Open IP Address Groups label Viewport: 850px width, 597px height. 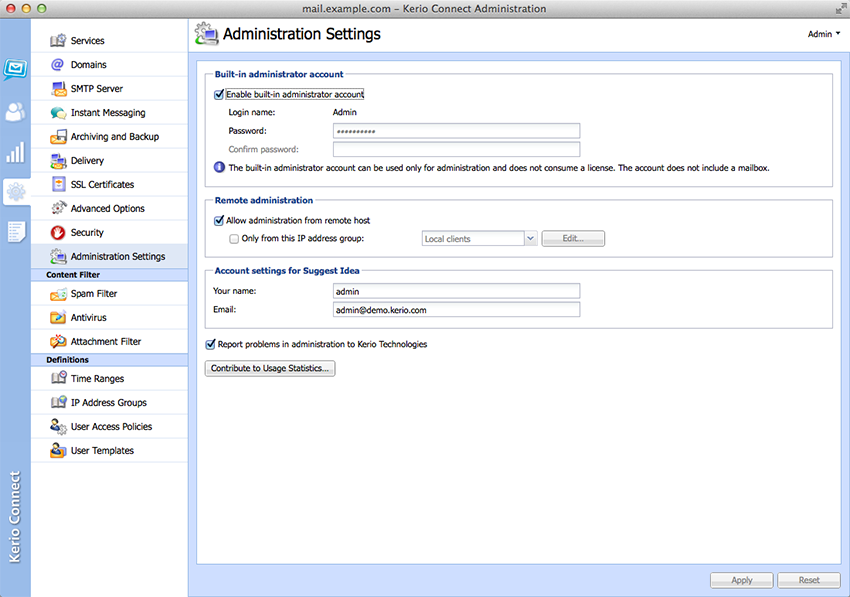(108, 402)
